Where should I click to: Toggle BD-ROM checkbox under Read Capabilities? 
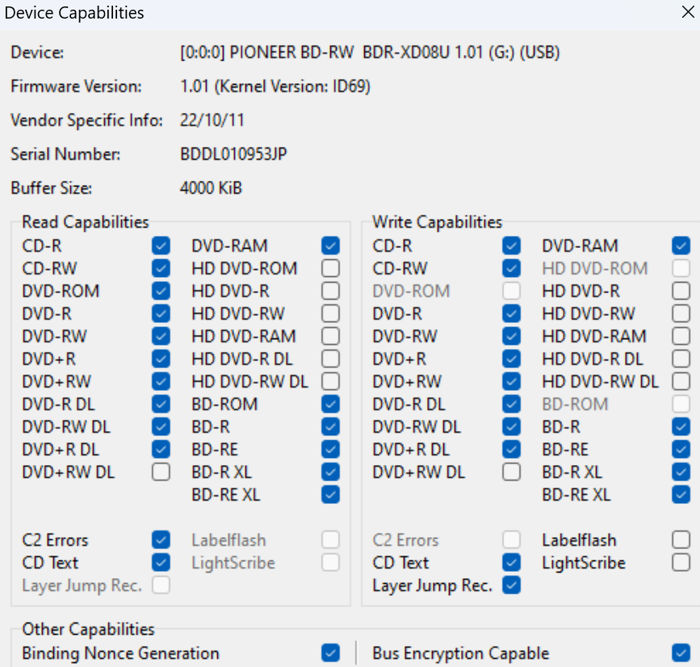330,404
